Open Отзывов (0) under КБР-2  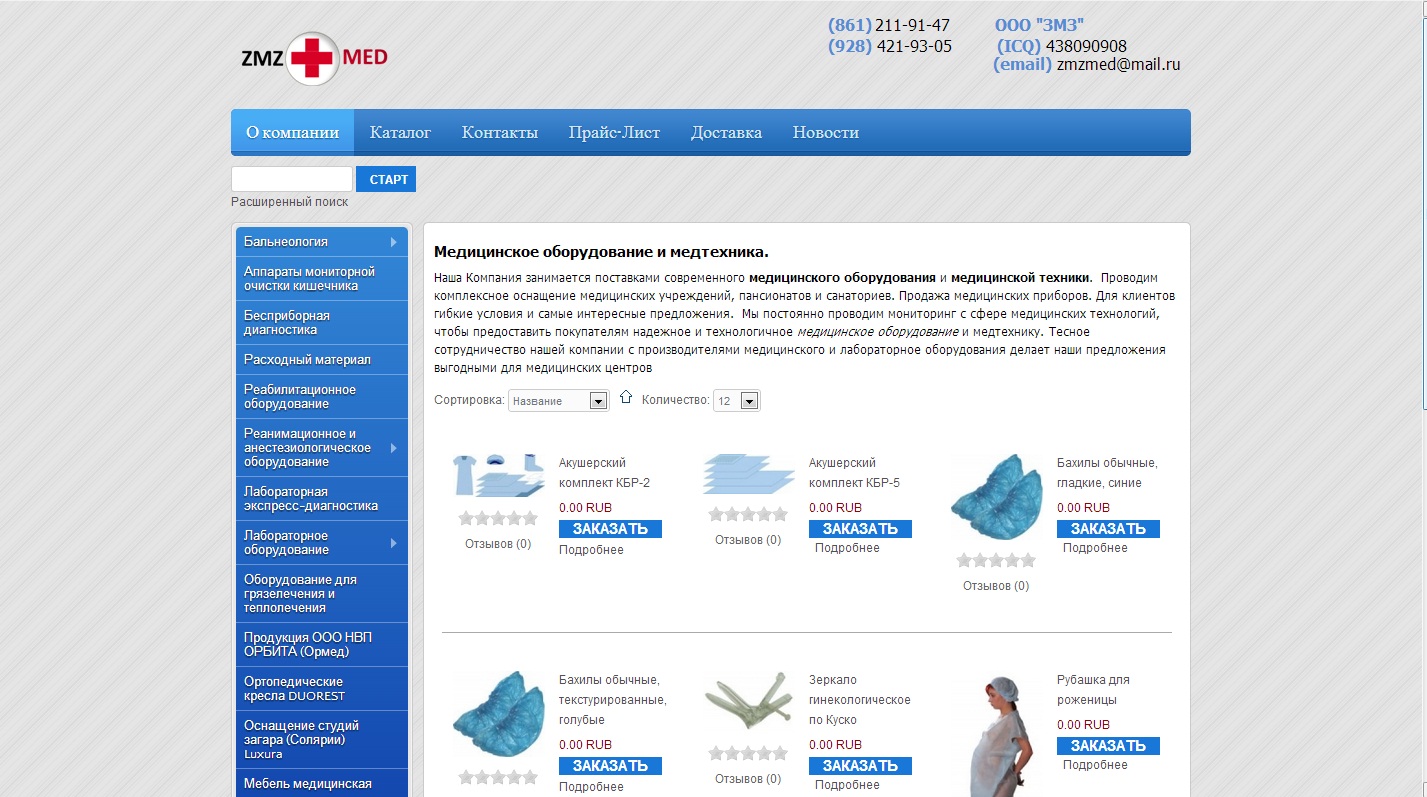pyautogui.click(x=498, y=544)
